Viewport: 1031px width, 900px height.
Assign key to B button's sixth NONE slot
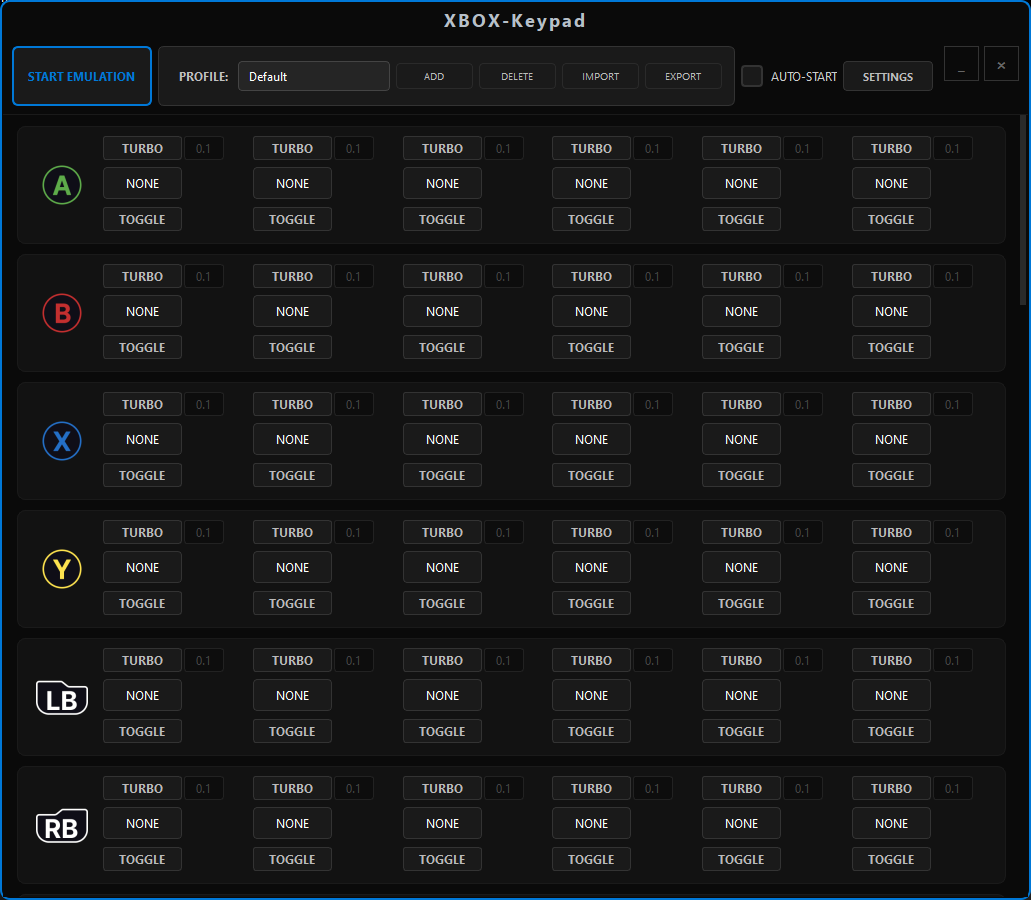click(x=891, y=312)
